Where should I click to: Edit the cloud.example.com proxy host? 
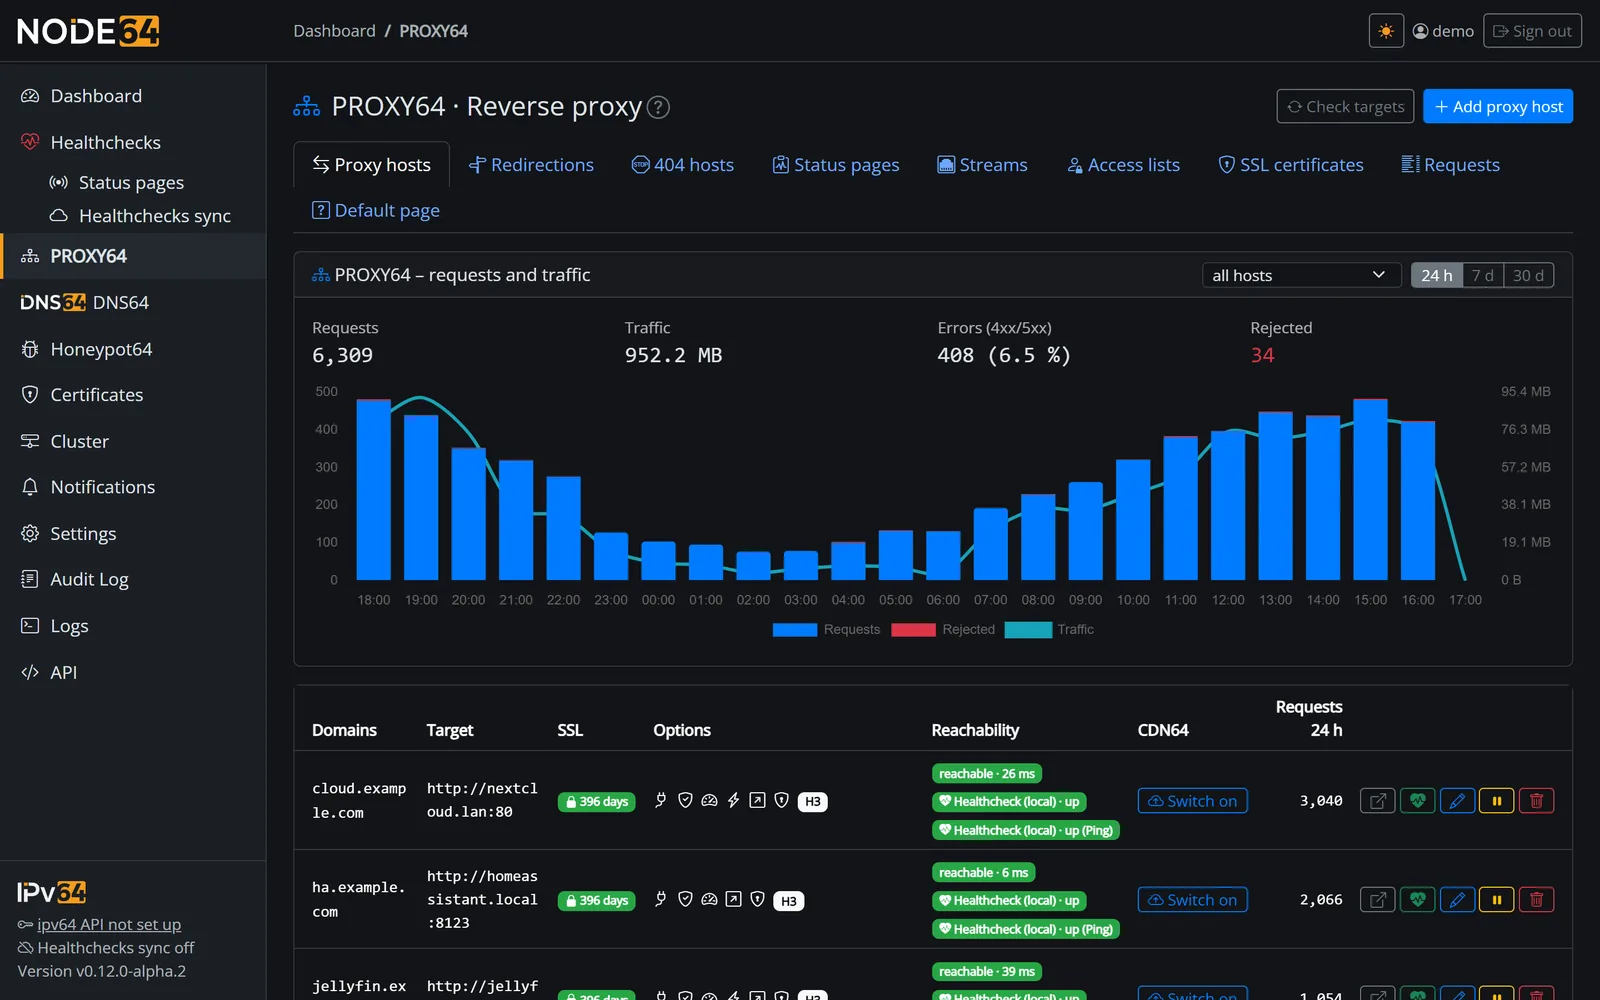coord(1457,801)
